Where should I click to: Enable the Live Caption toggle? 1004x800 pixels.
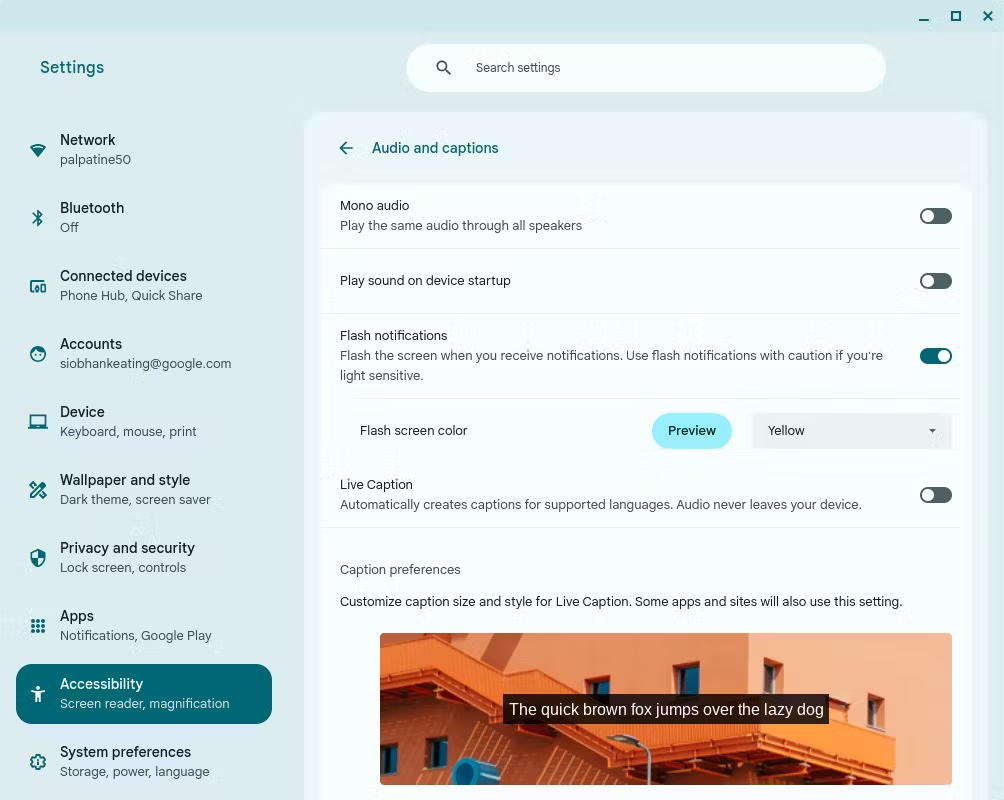935,495
